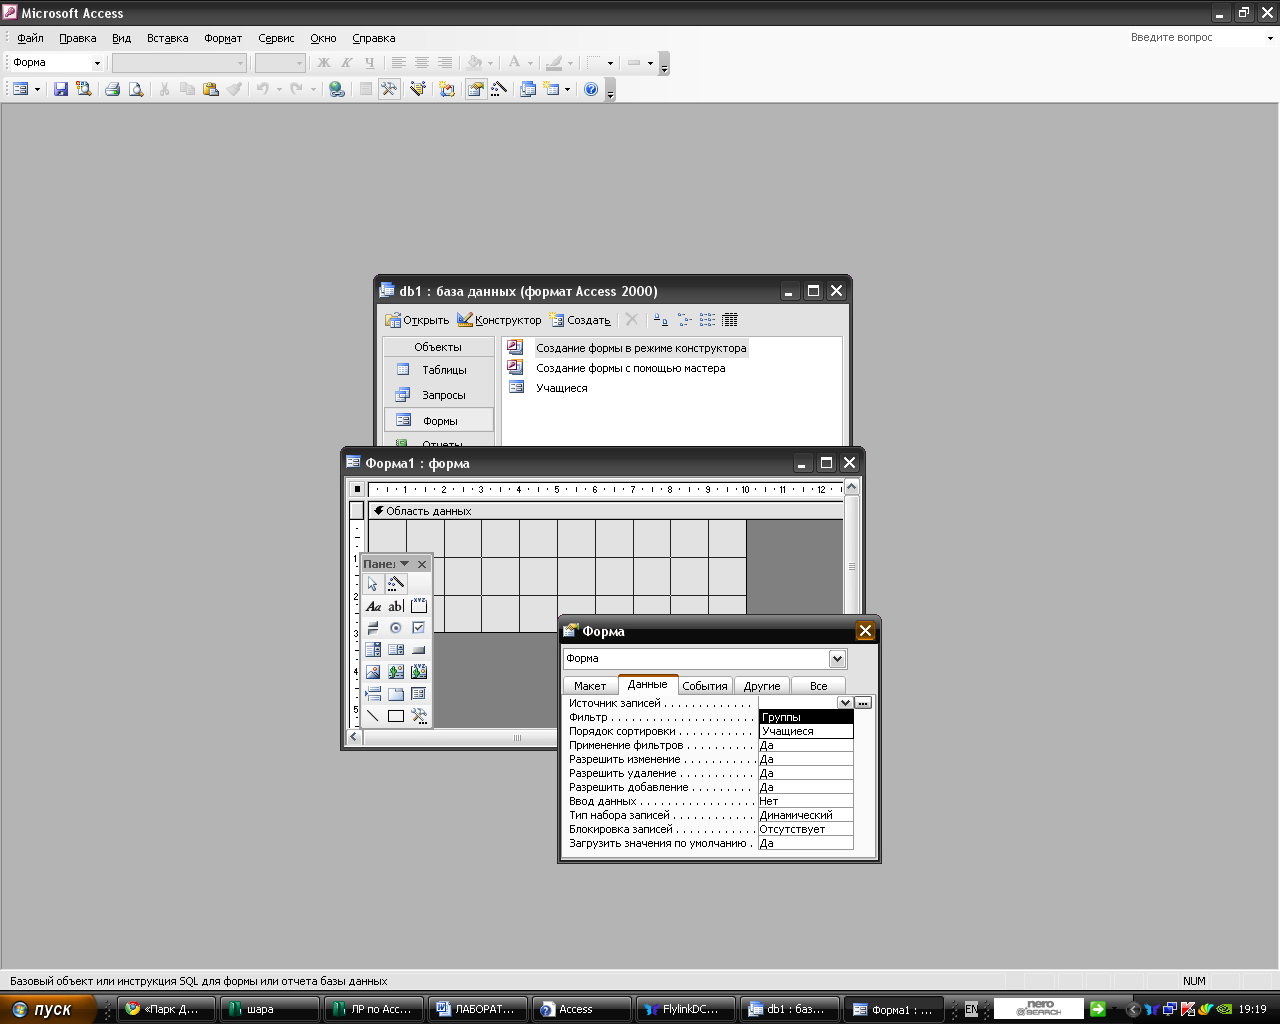Open the Таблицы objects section
This screenshot has width=1280, height=1024.
(439, 370)
